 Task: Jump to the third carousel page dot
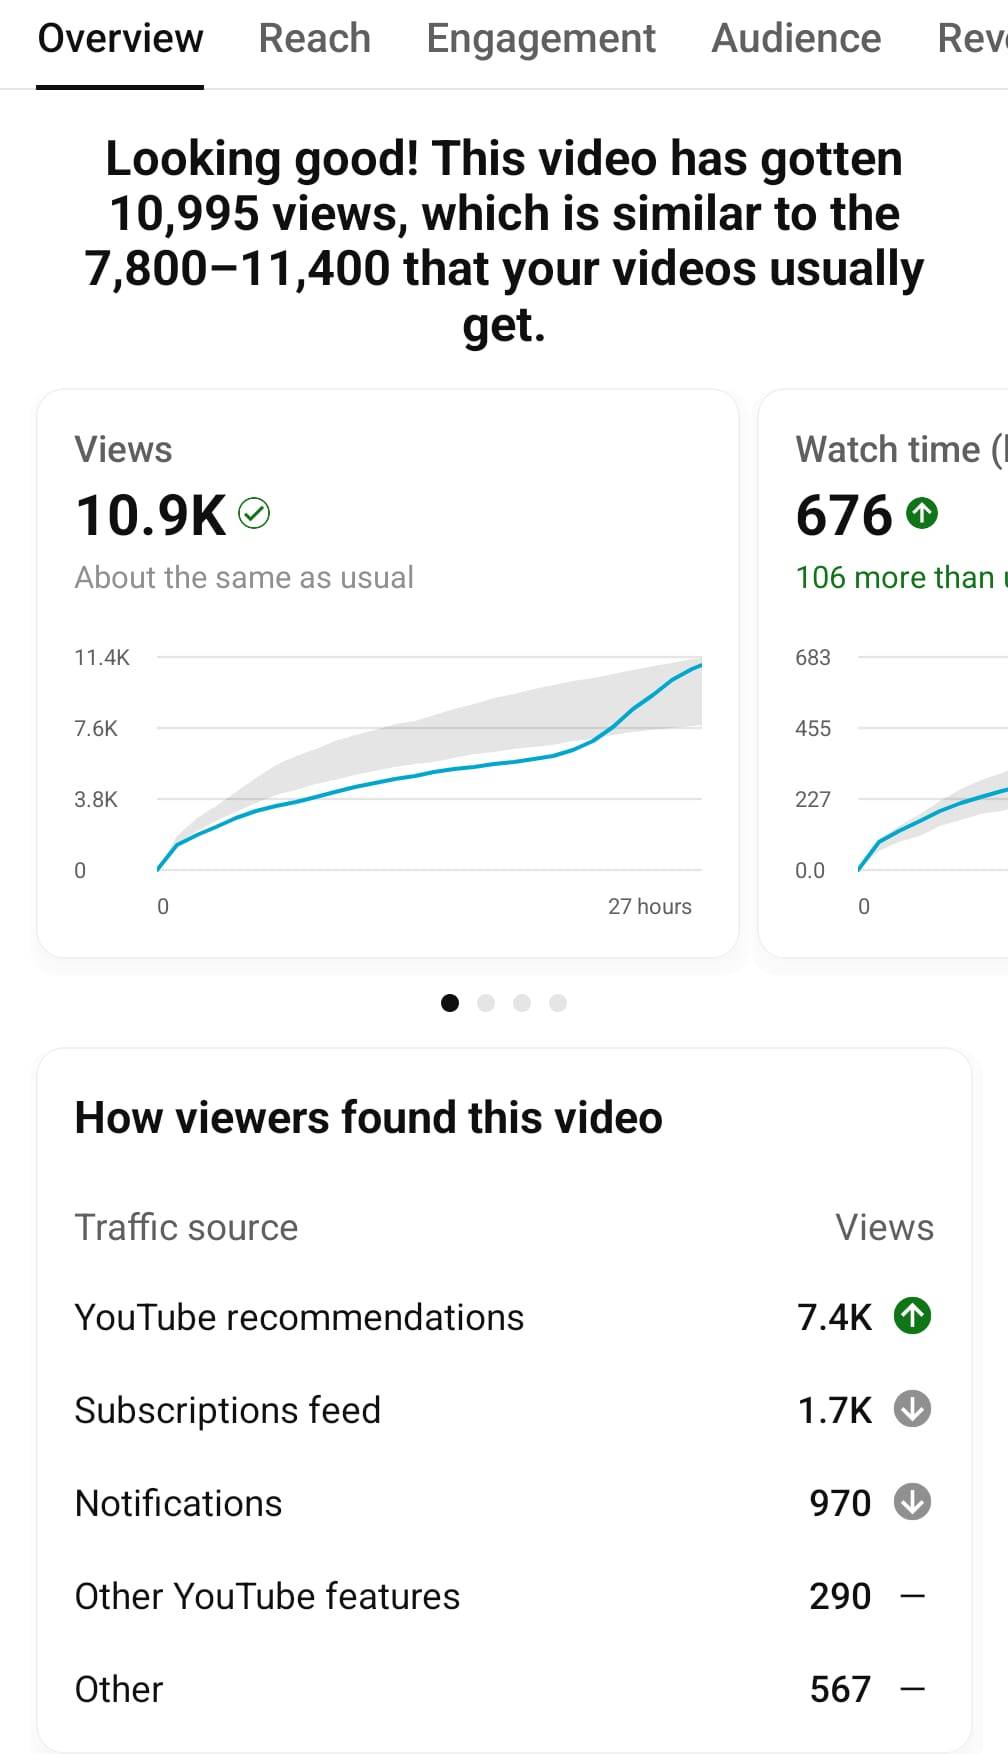click(x=522, y=1003)
